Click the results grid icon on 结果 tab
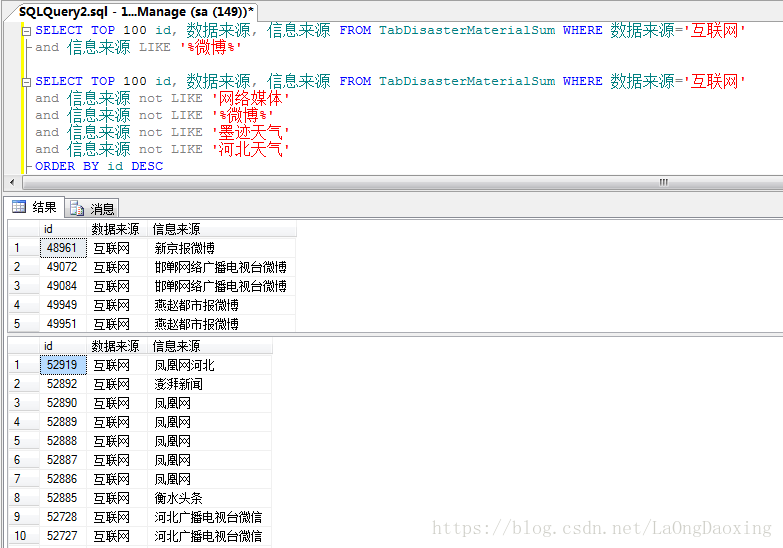Screen dimensions: 783x548 19,206
